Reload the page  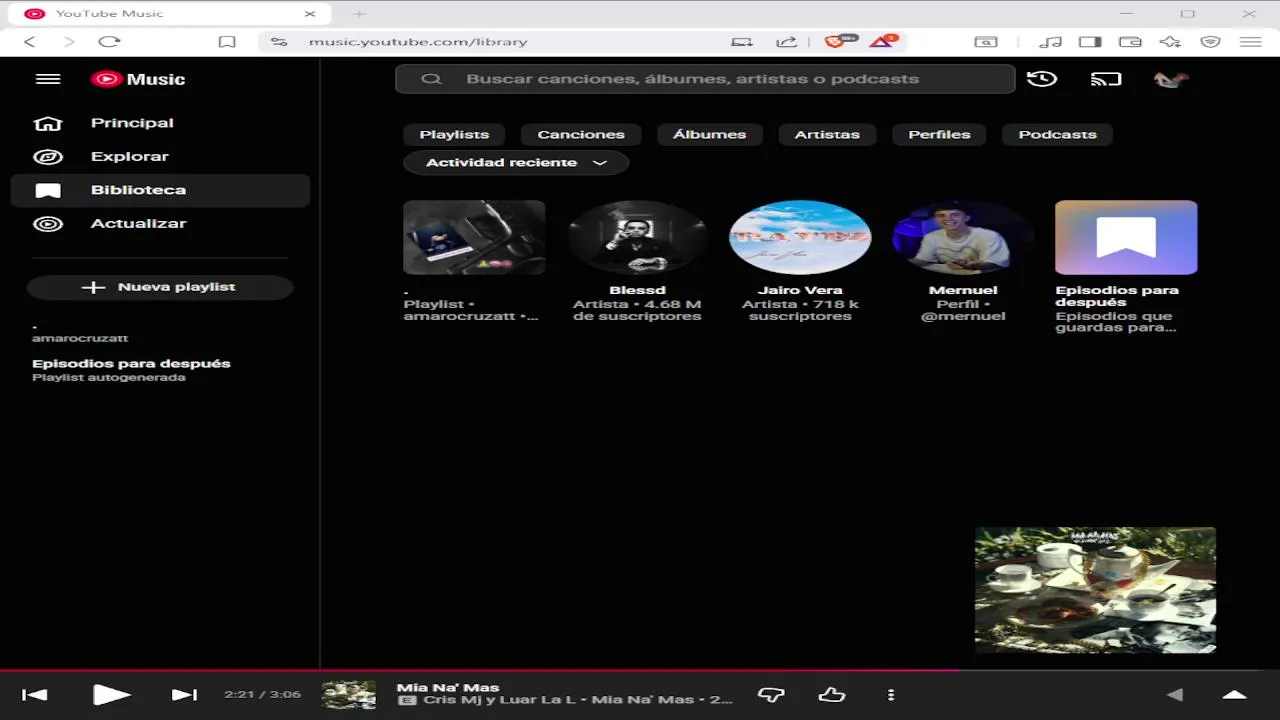[109, 42]
